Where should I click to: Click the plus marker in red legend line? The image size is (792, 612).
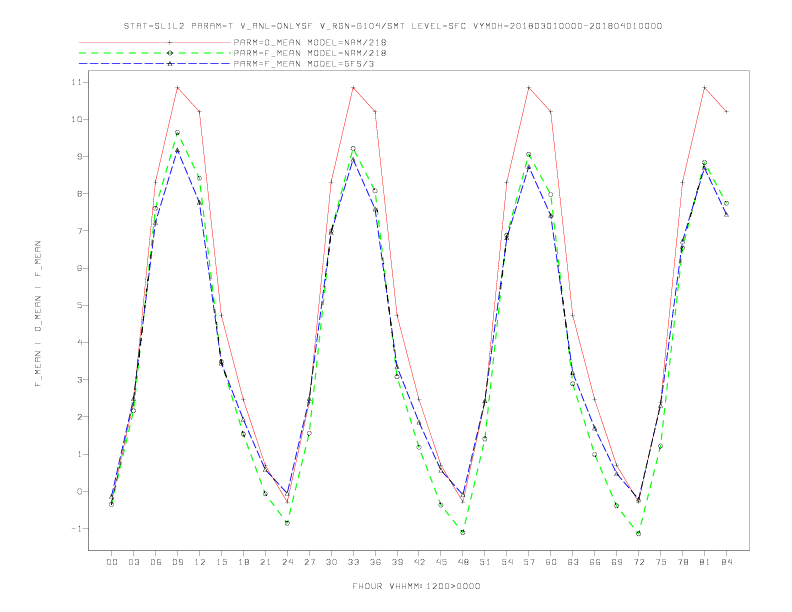pos(170,42)
